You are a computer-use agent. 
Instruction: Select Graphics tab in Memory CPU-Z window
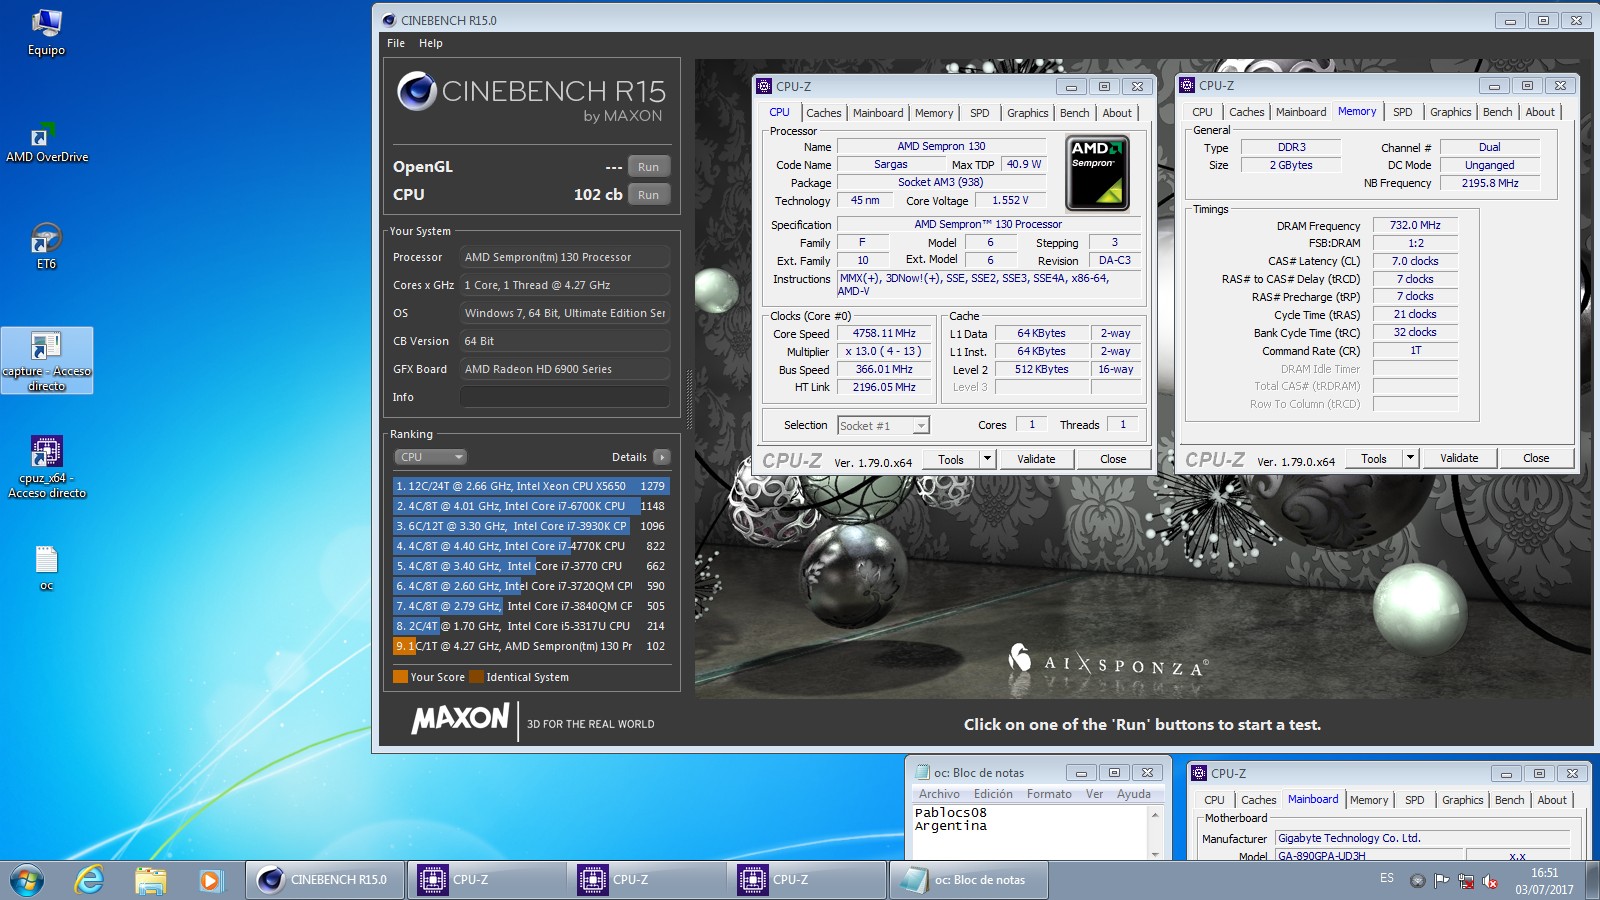coord(1450,112)
